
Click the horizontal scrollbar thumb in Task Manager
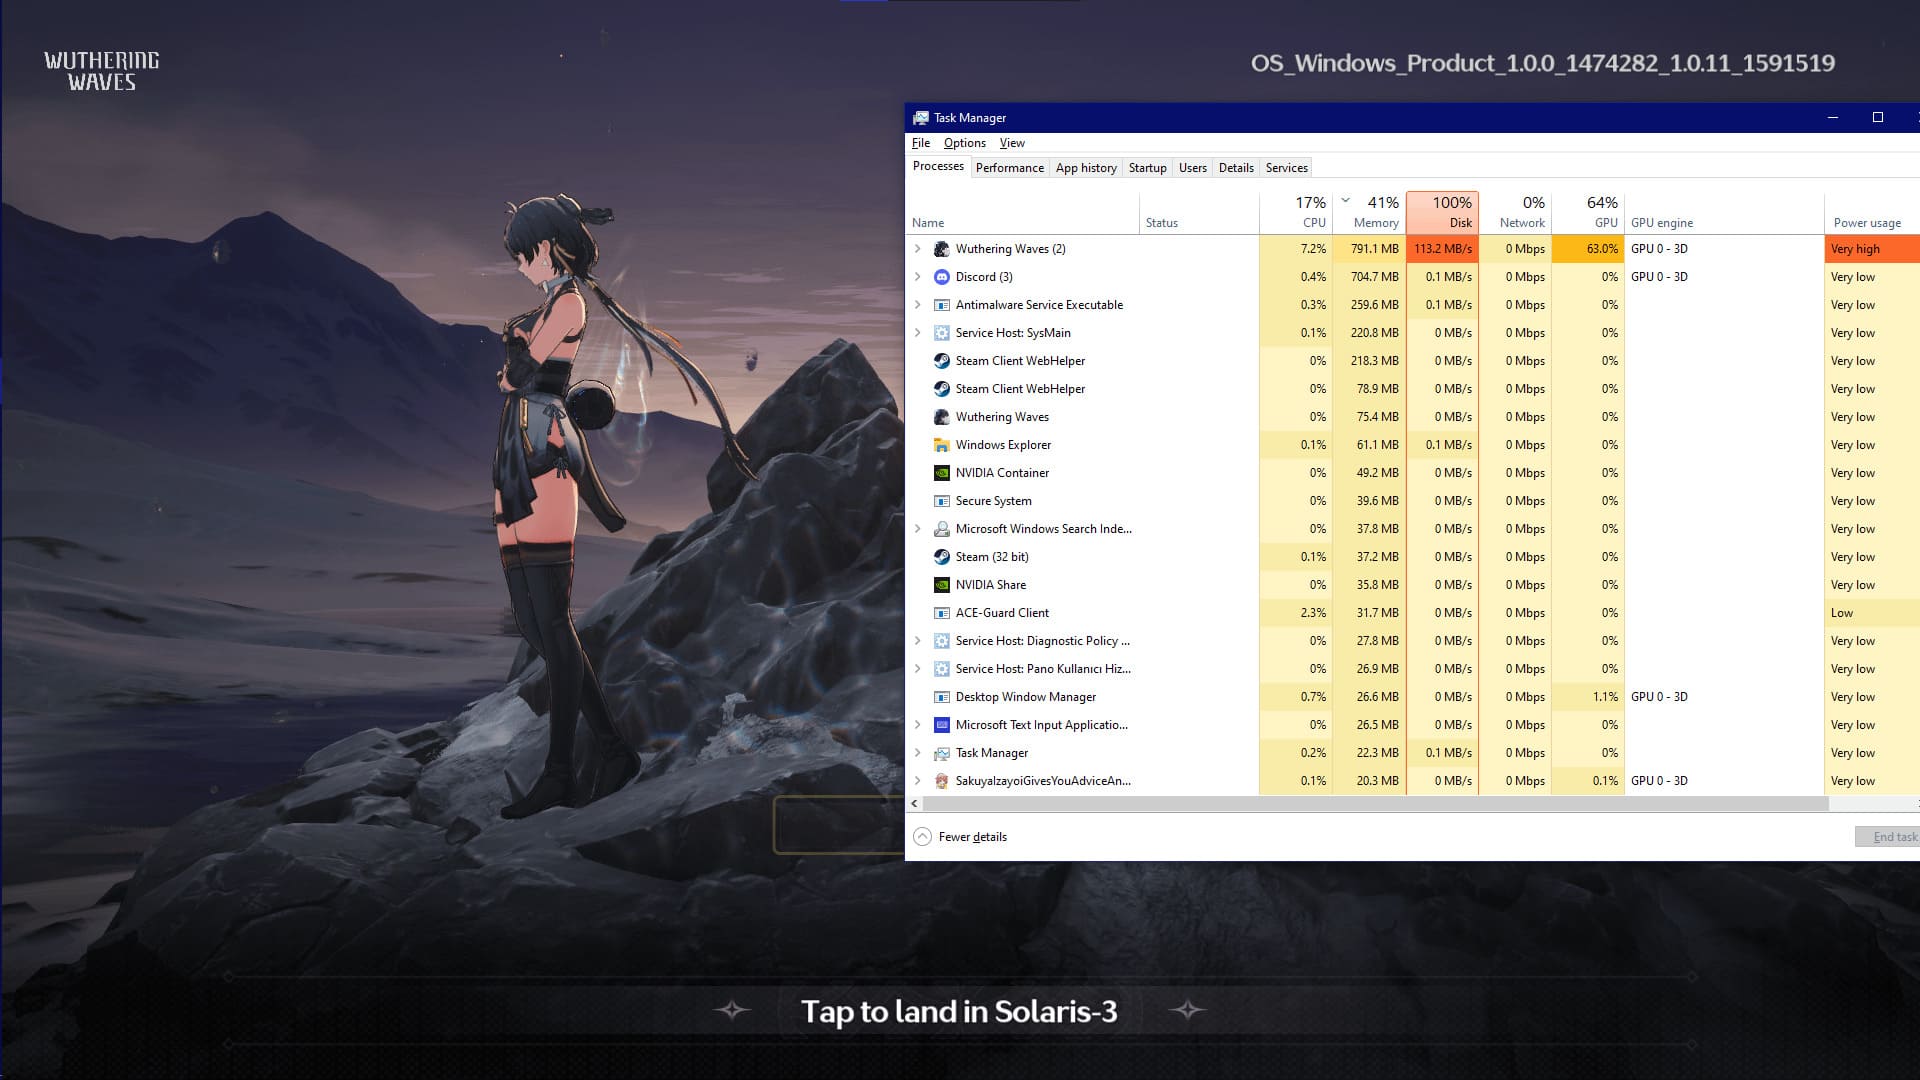coord(1375,804)
